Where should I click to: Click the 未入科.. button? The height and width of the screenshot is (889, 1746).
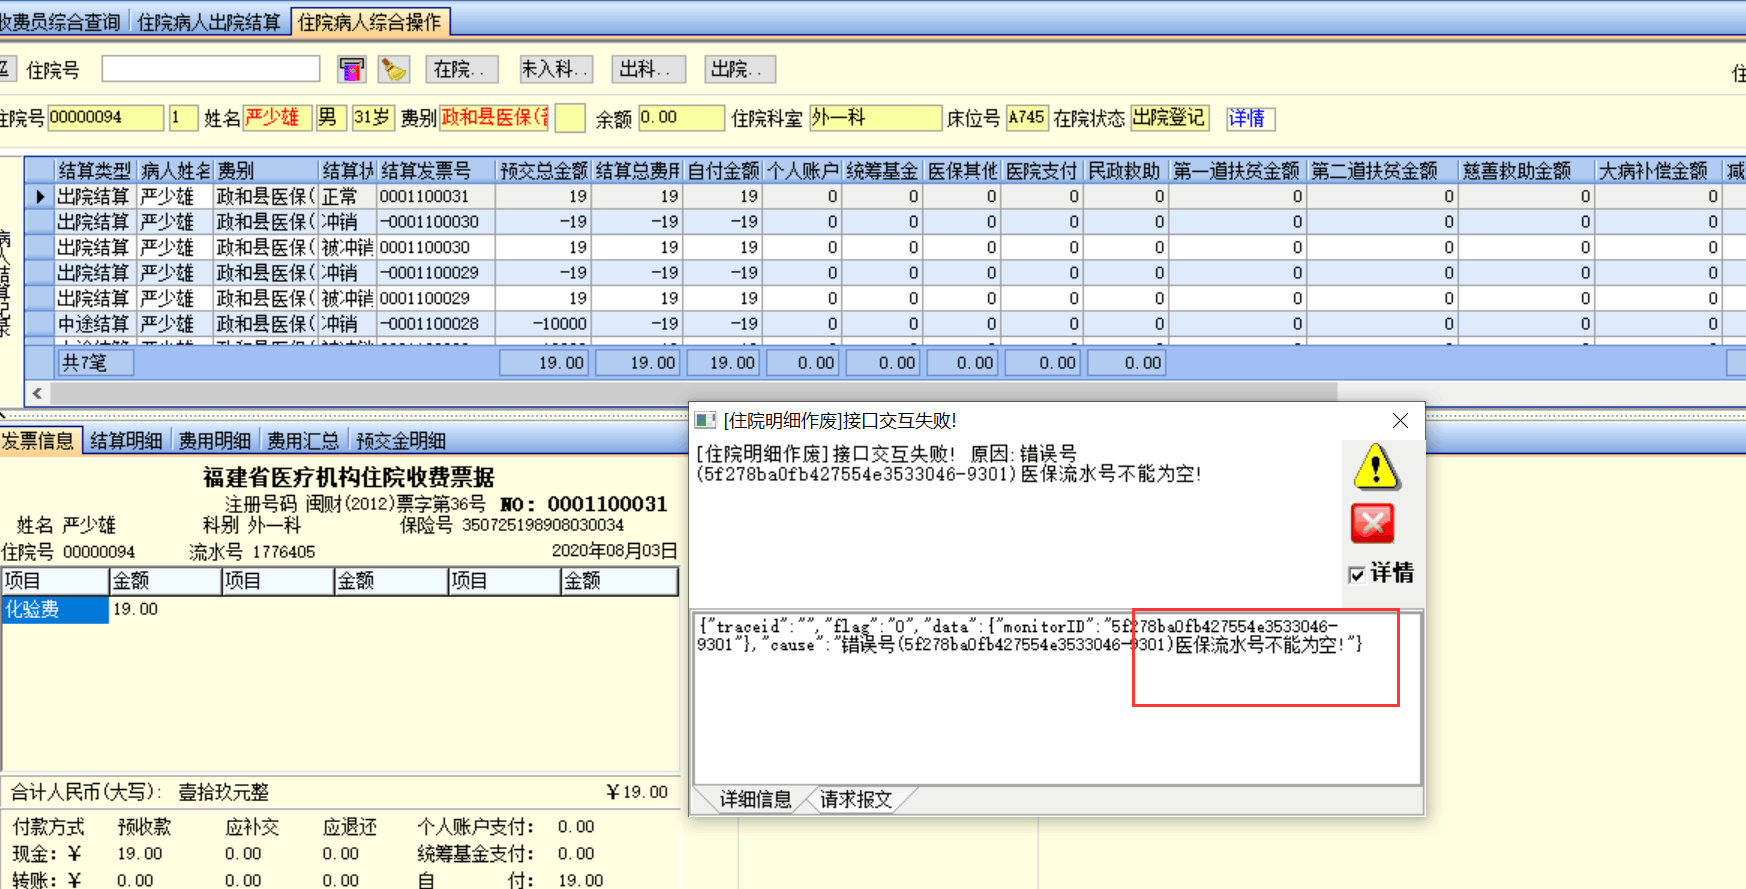click(x=555, y=69)
